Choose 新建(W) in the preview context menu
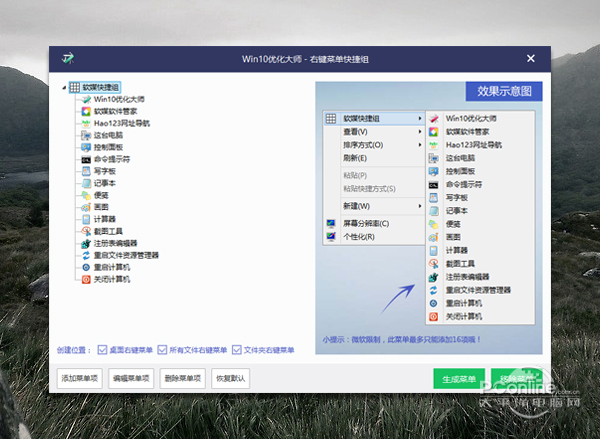This screenshot has width=600, height=439. pyautogui.click(x=356, y=206)
